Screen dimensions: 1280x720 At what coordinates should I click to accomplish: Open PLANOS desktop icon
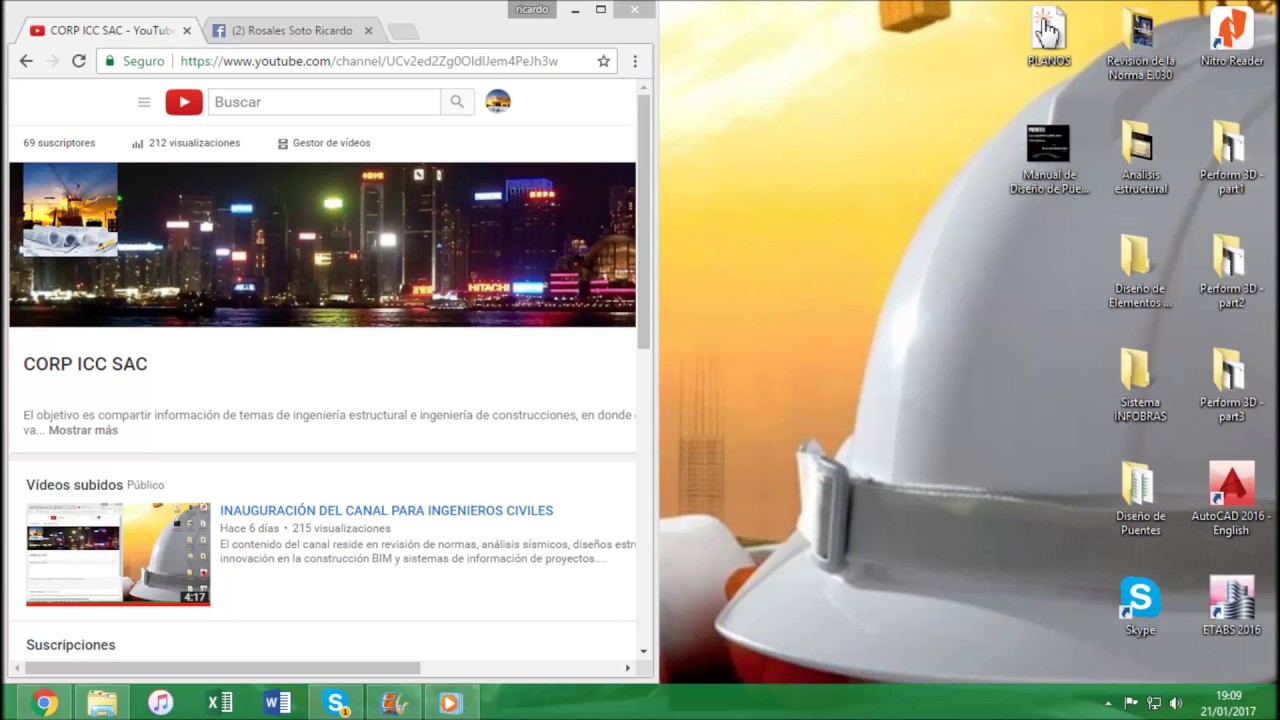tap(1048, 38)
